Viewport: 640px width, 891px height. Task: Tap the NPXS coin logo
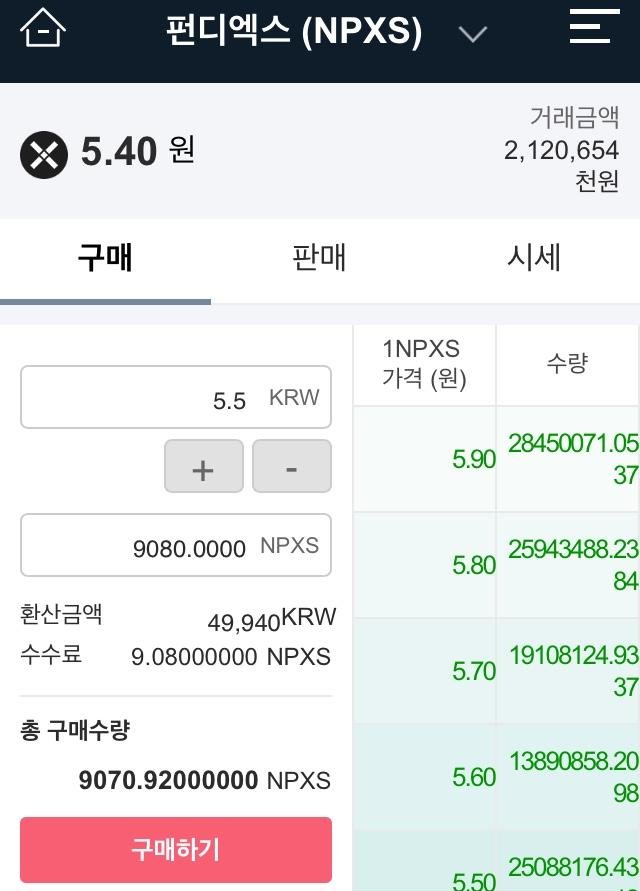pos(44,155)
